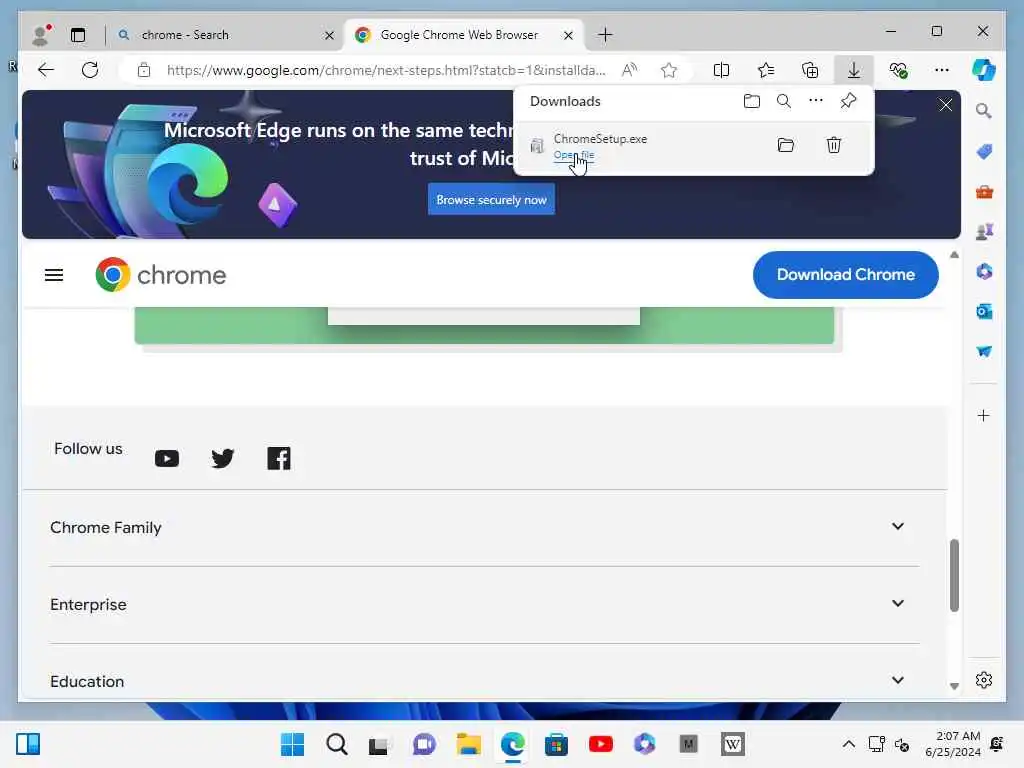Open the Windows Start menu
1024x768 pixels.
click(292, 744)
